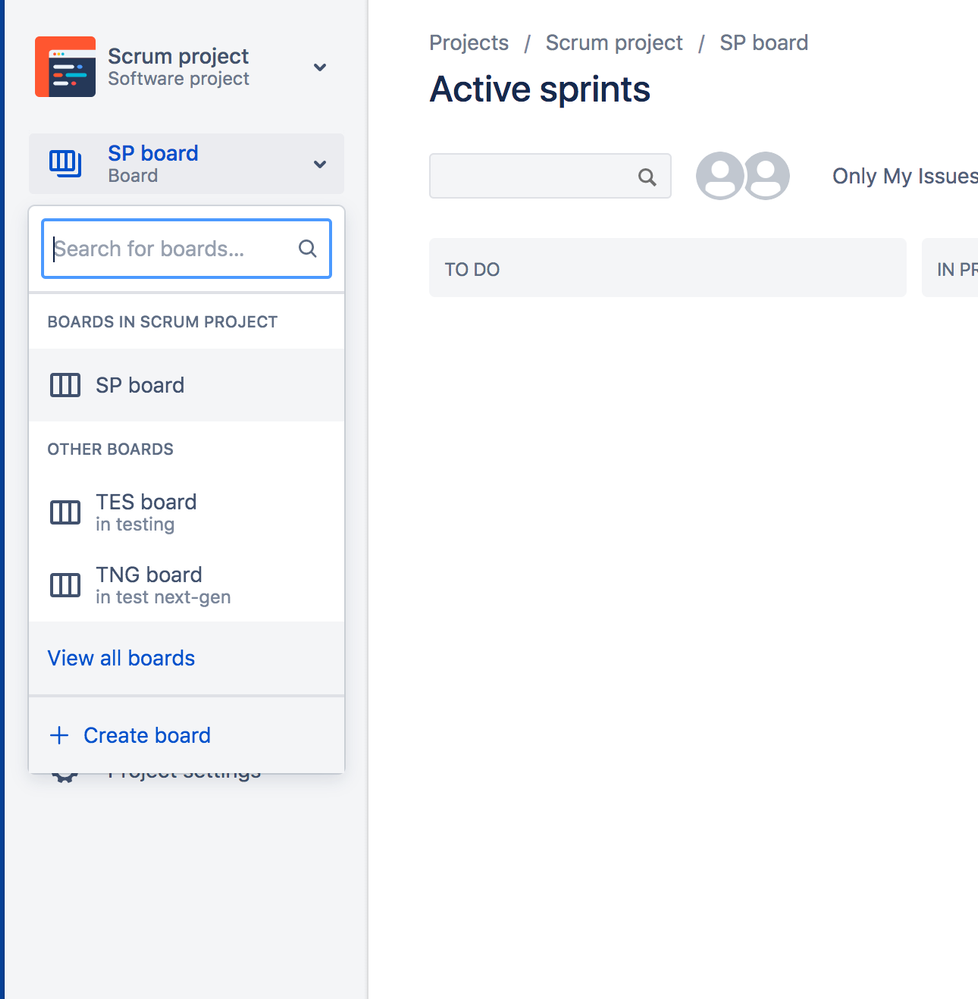Collapse the SP board dropdown chevron

(319, 163)
